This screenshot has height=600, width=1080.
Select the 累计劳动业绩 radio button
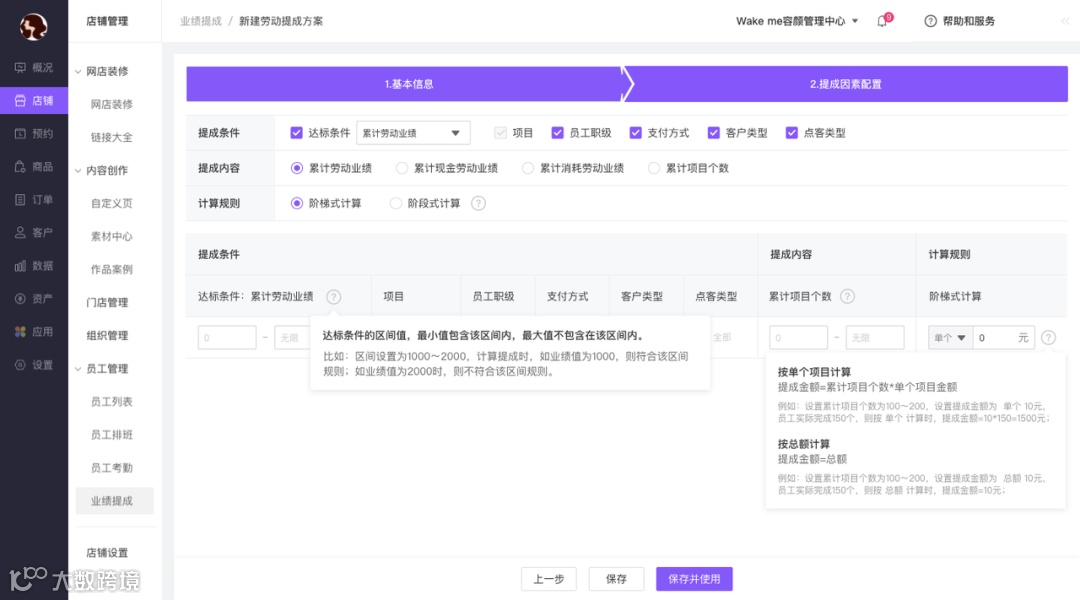click(x=297, y=168)
